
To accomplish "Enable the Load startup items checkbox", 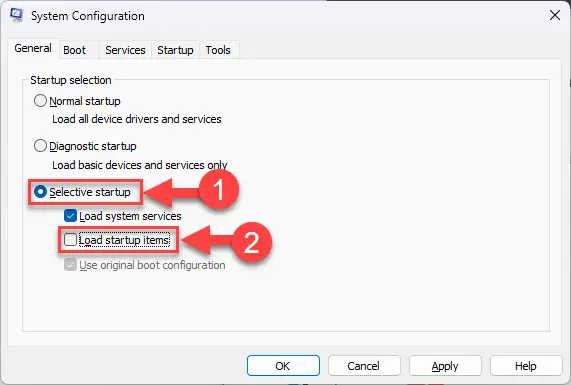I will click(x=70, y=240).
